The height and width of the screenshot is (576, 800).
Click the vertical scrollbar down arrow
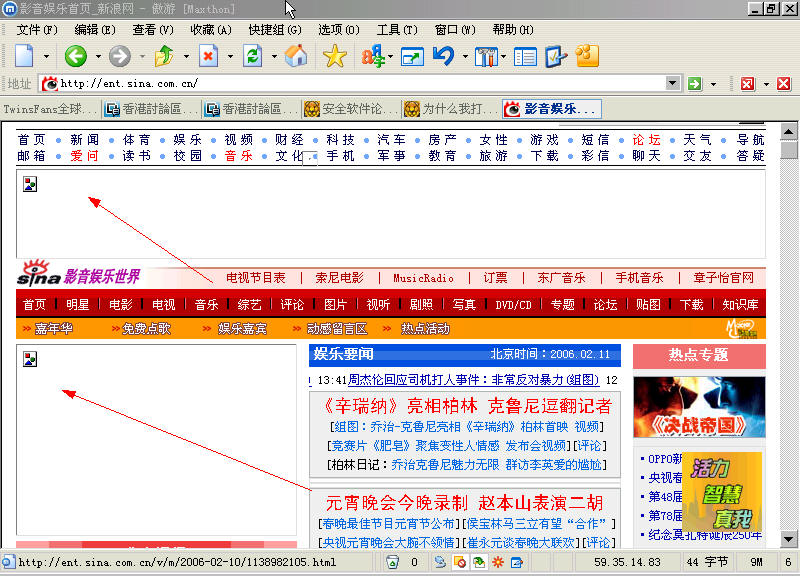788,539
